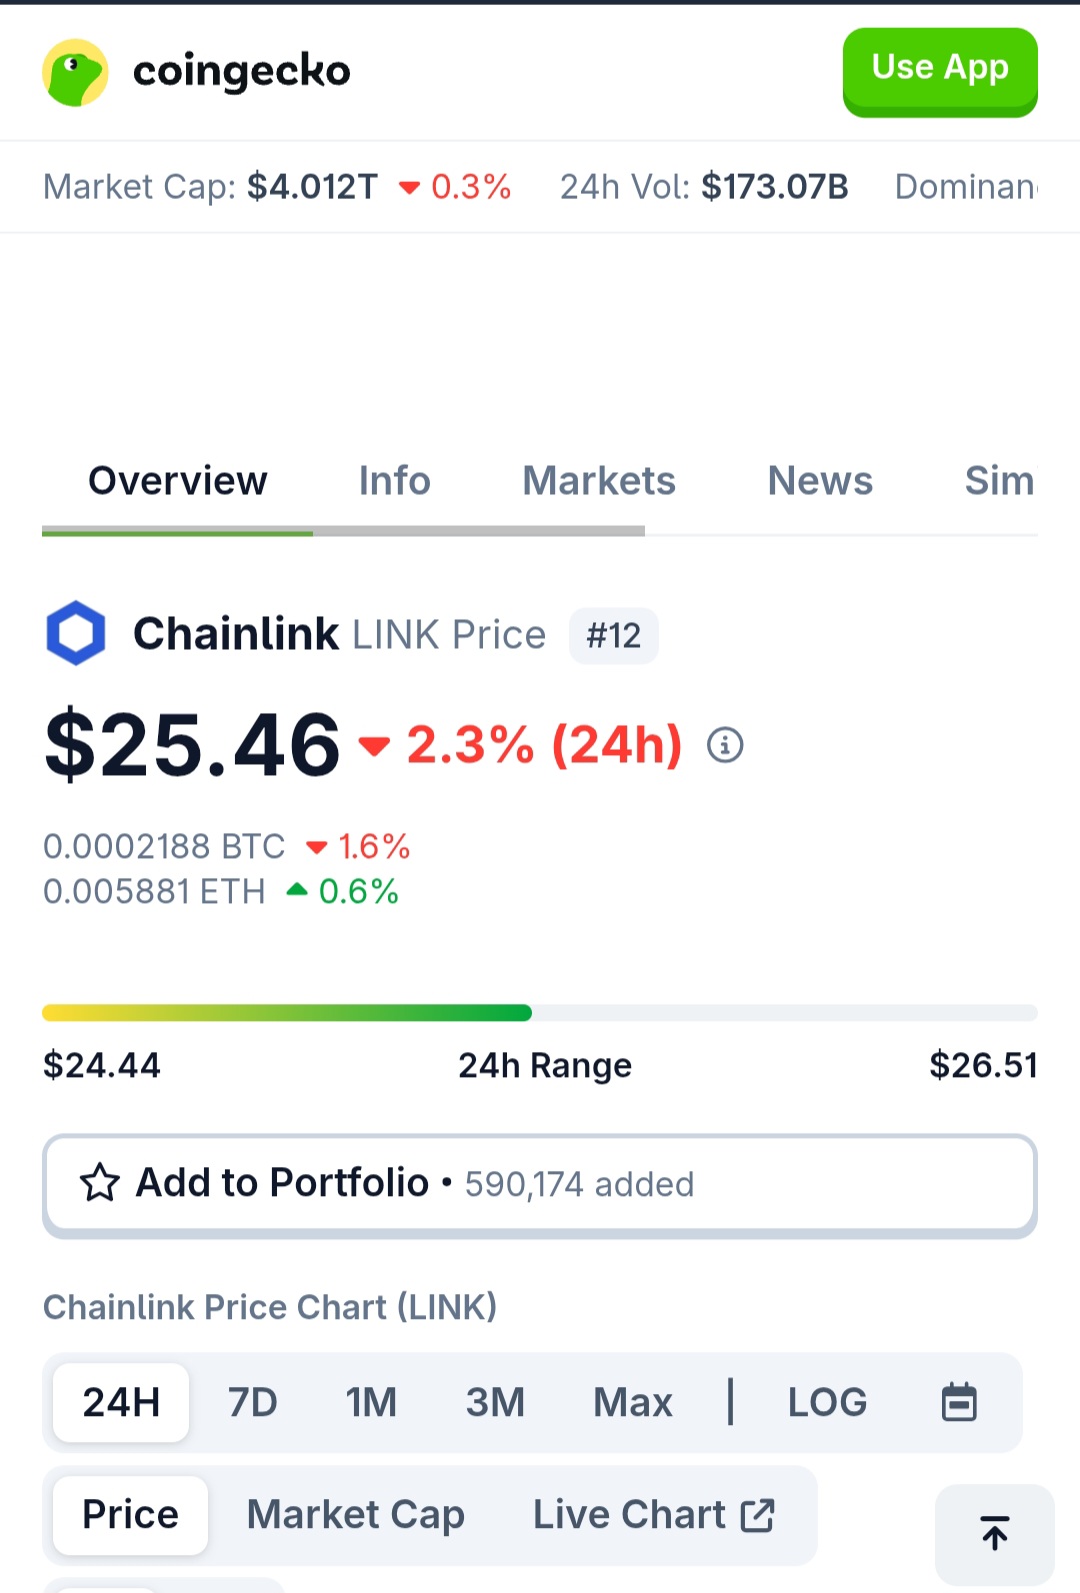Select the 24H chart timeframe
Viewport: 1080px width, 1593px height.
(x=121, y=1402)
